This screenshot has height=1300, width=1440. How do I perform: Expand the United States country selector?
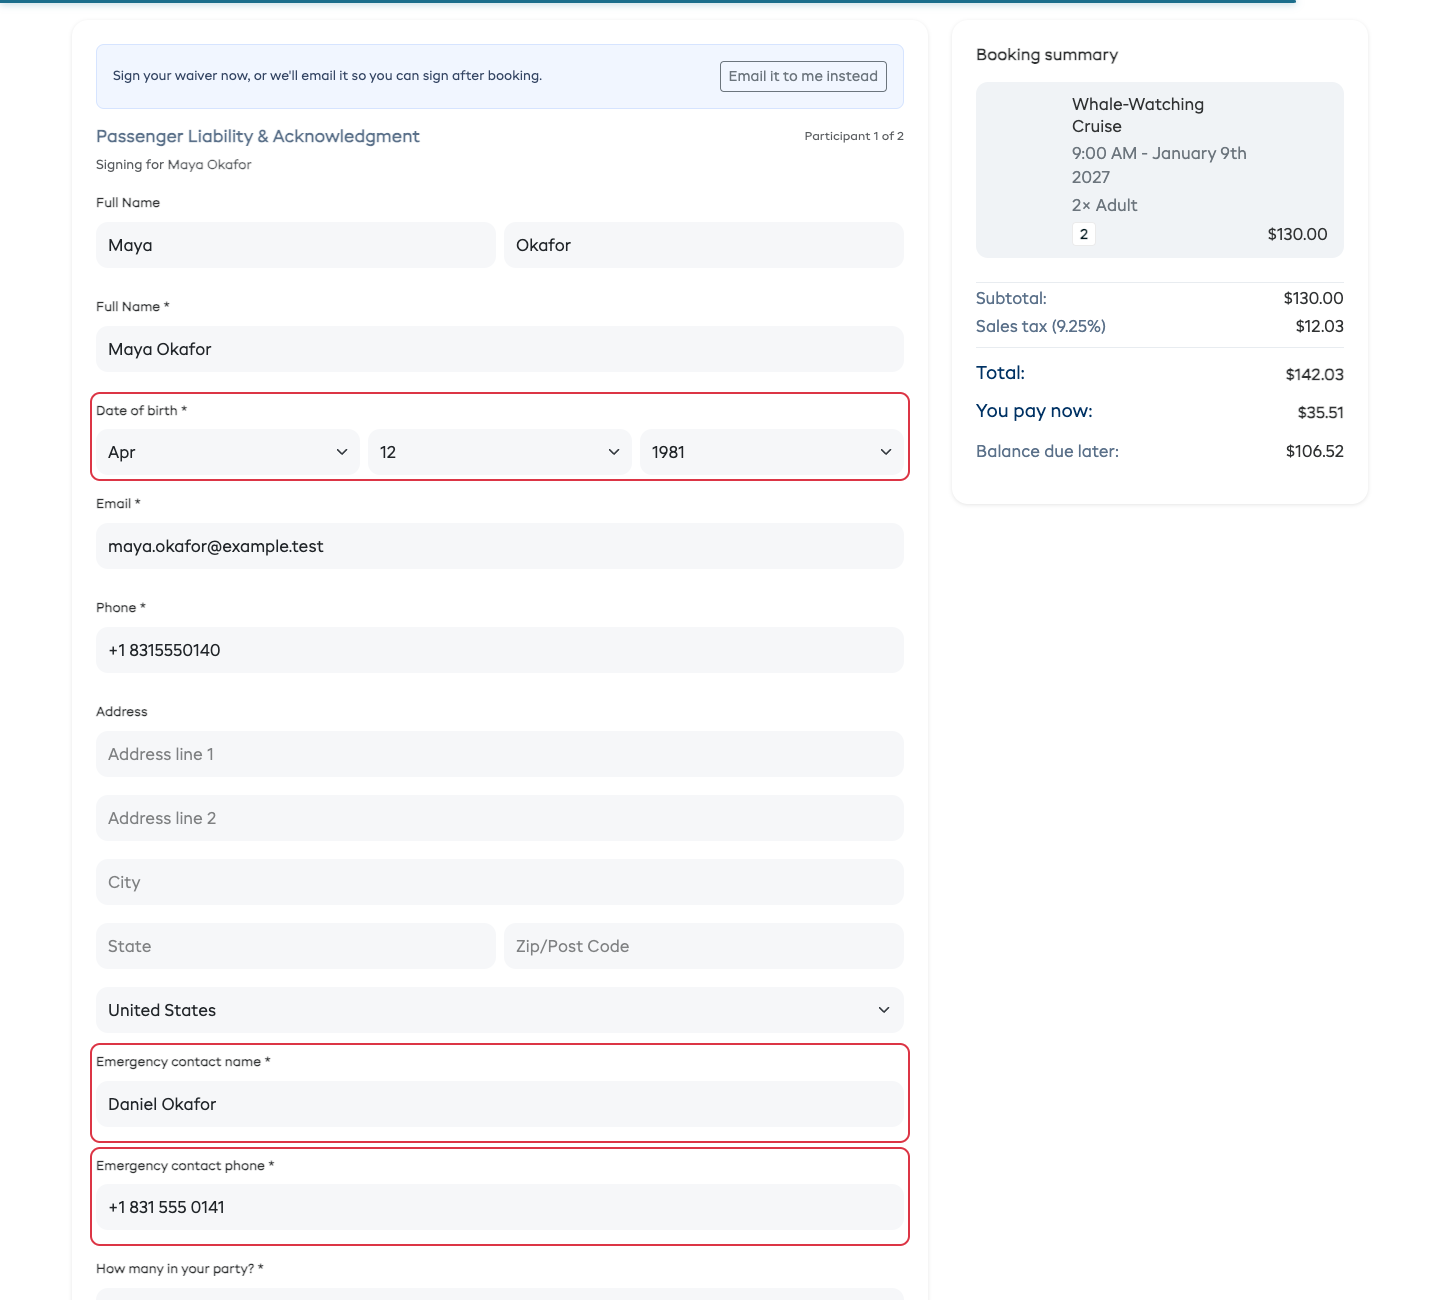point(500,1010)
